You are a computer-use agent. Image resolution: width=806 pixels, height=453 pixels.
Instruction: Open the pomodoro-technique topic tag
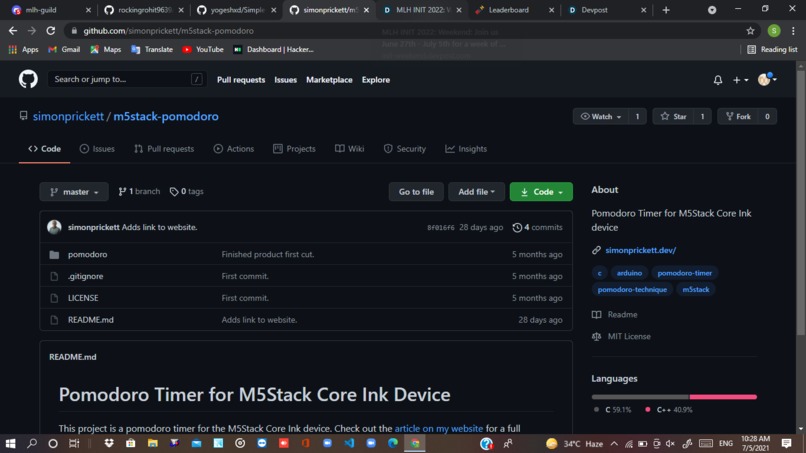632,289
